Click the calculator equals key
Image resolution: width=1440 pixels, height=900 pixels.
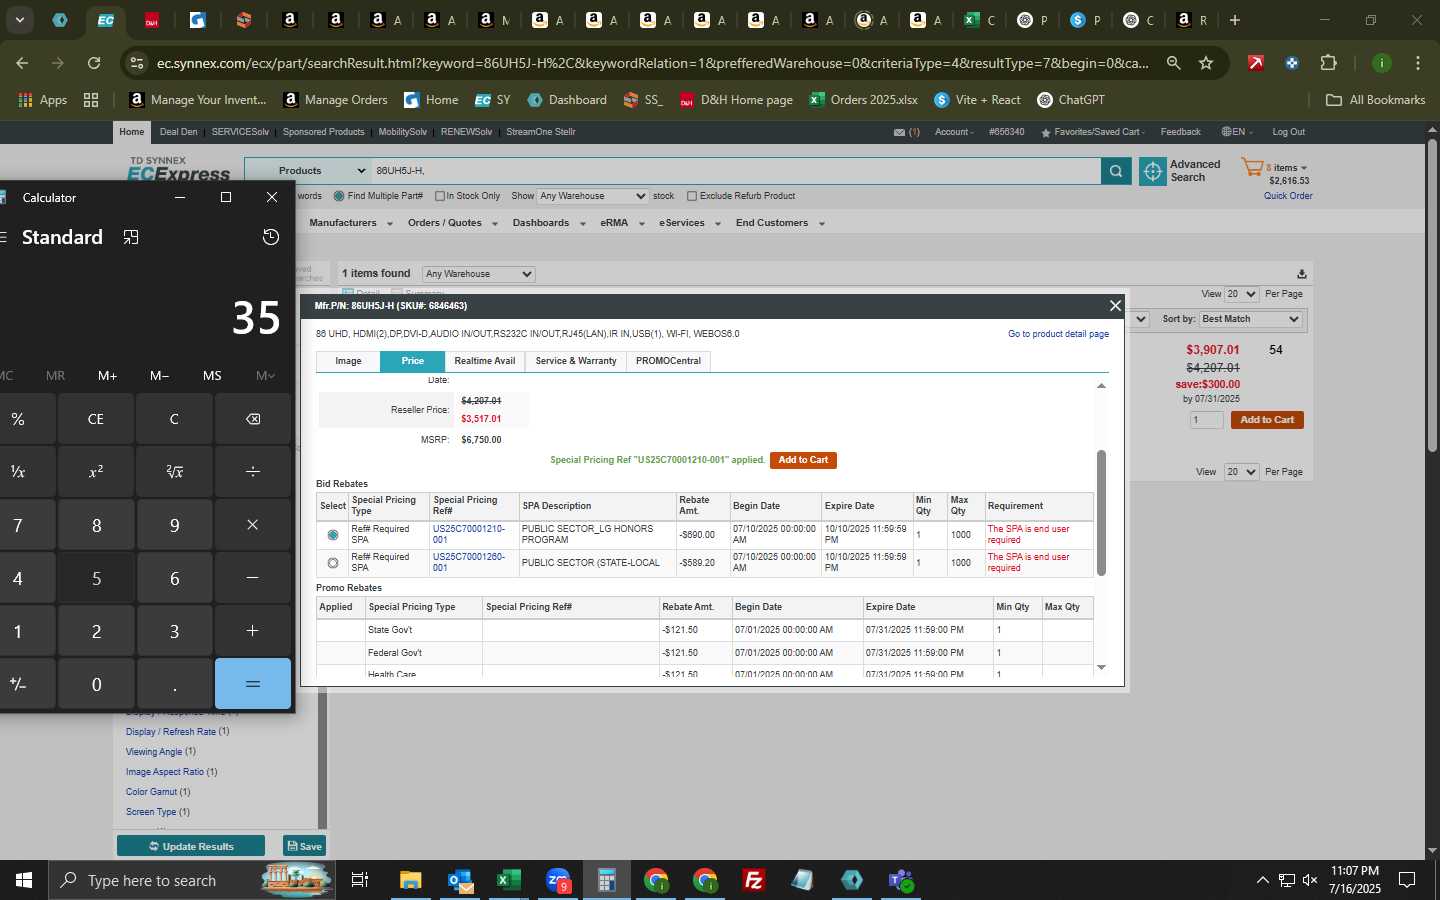(x=252, y=684)
